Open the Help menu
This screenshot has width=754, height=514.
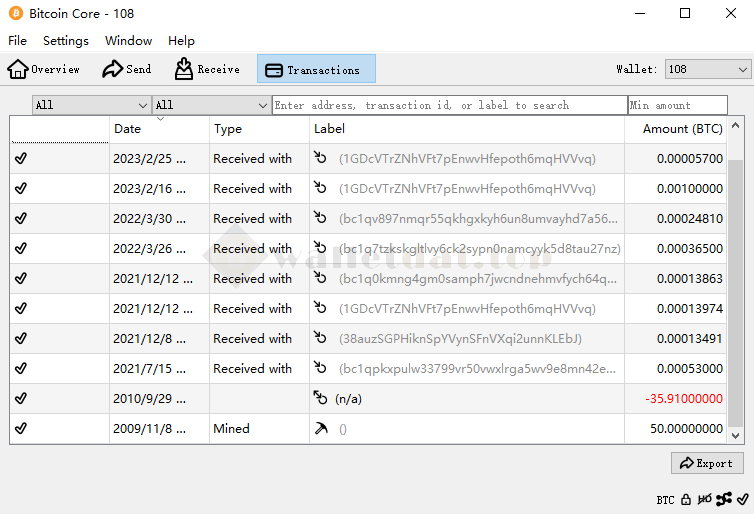point(181,41)
